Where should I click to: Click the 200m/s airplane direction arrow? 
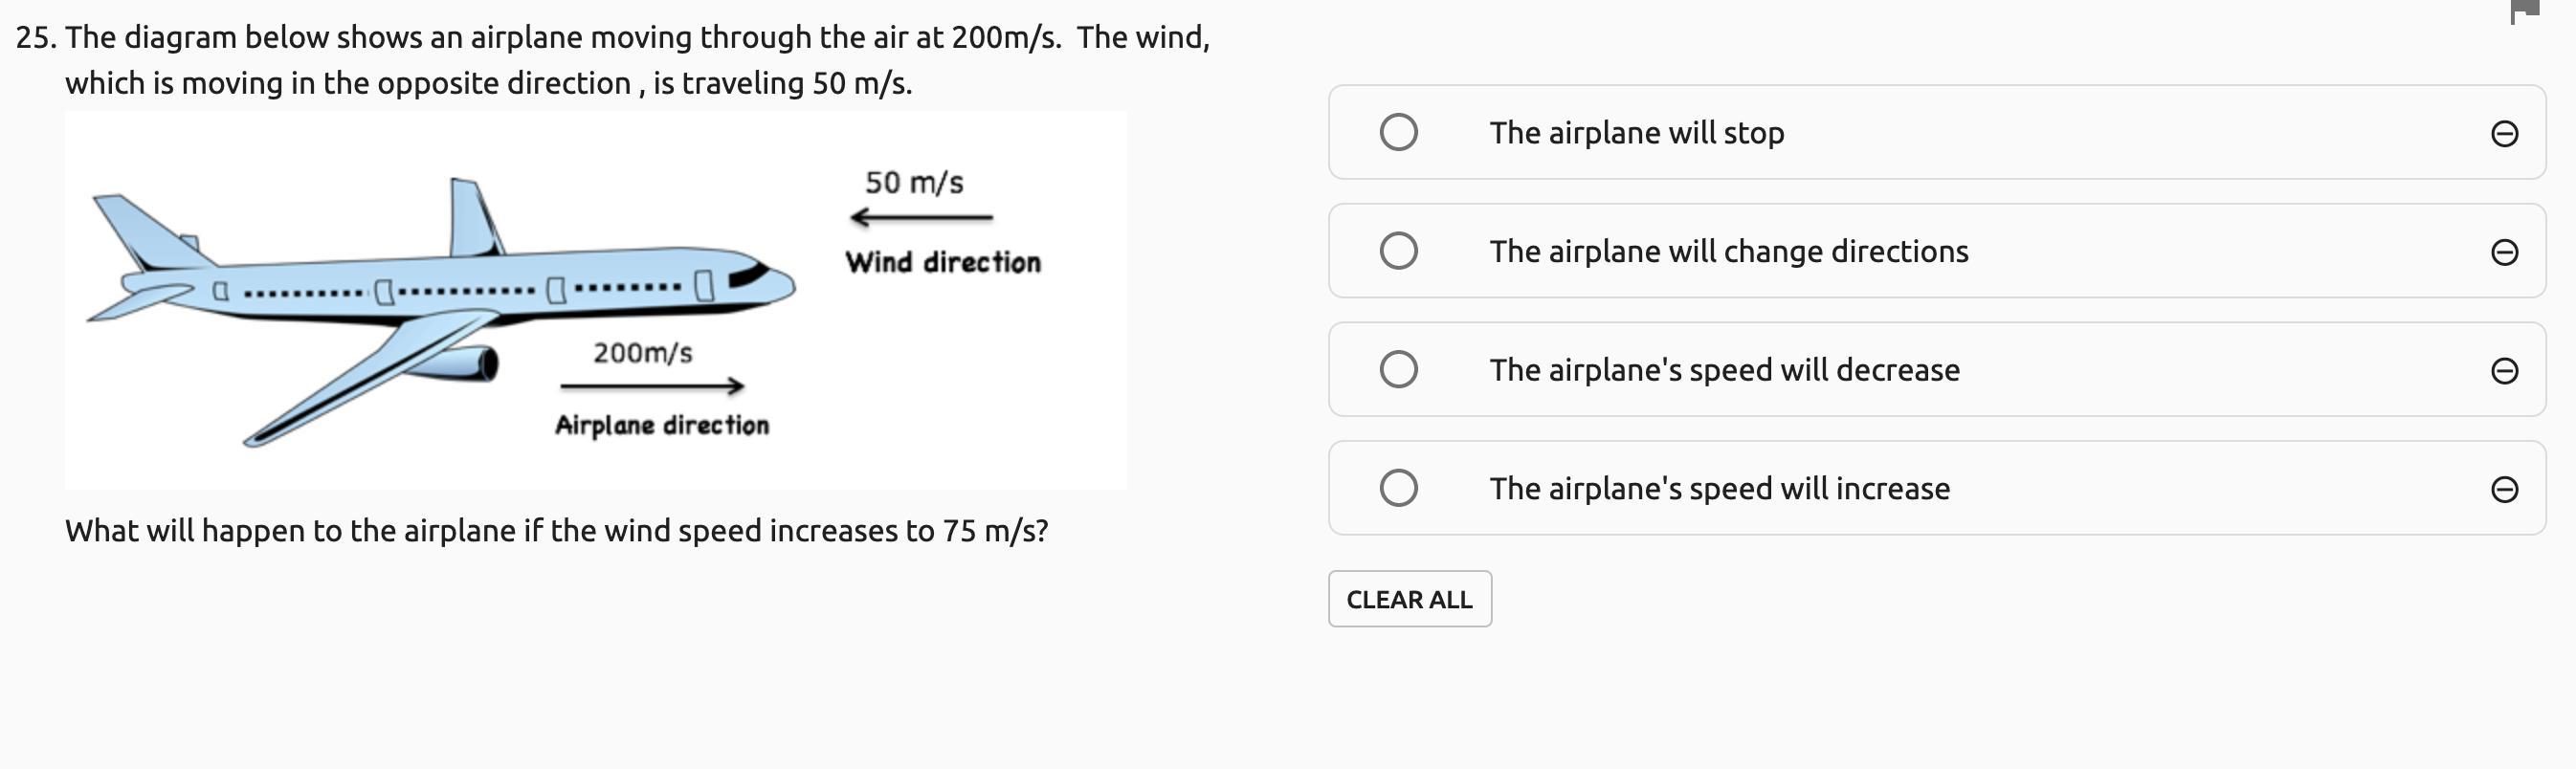(x=652, y=386)
